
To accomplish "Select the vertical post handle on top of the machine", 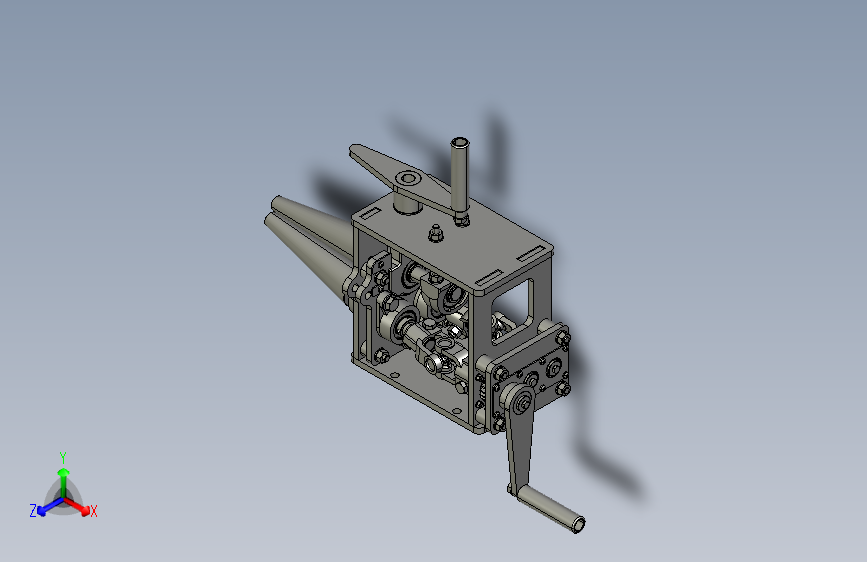I will [x=459, y=178].
